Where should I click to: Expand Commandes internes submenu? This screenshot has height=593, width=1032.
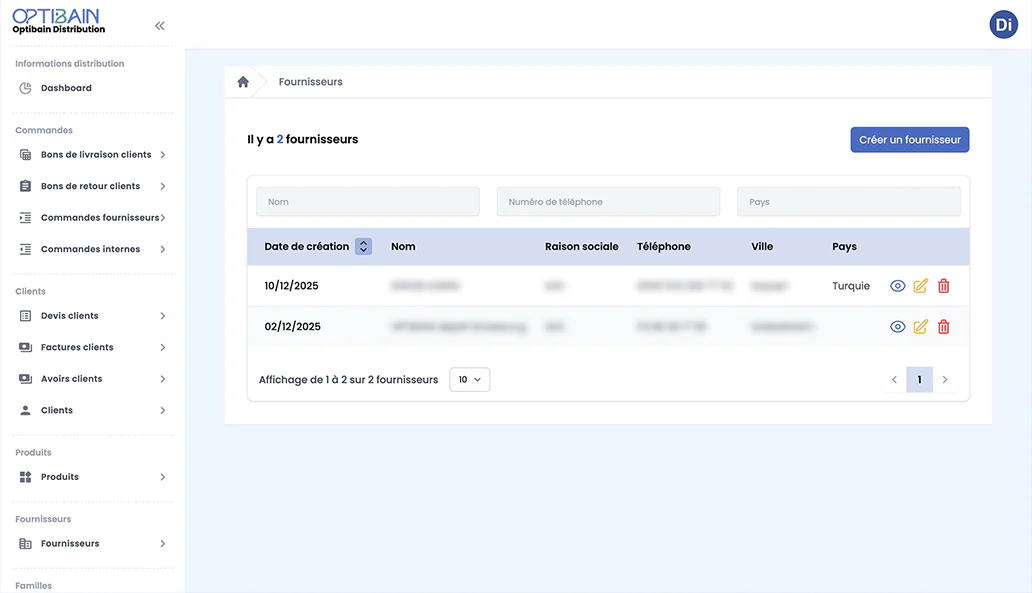pos(163,249)
